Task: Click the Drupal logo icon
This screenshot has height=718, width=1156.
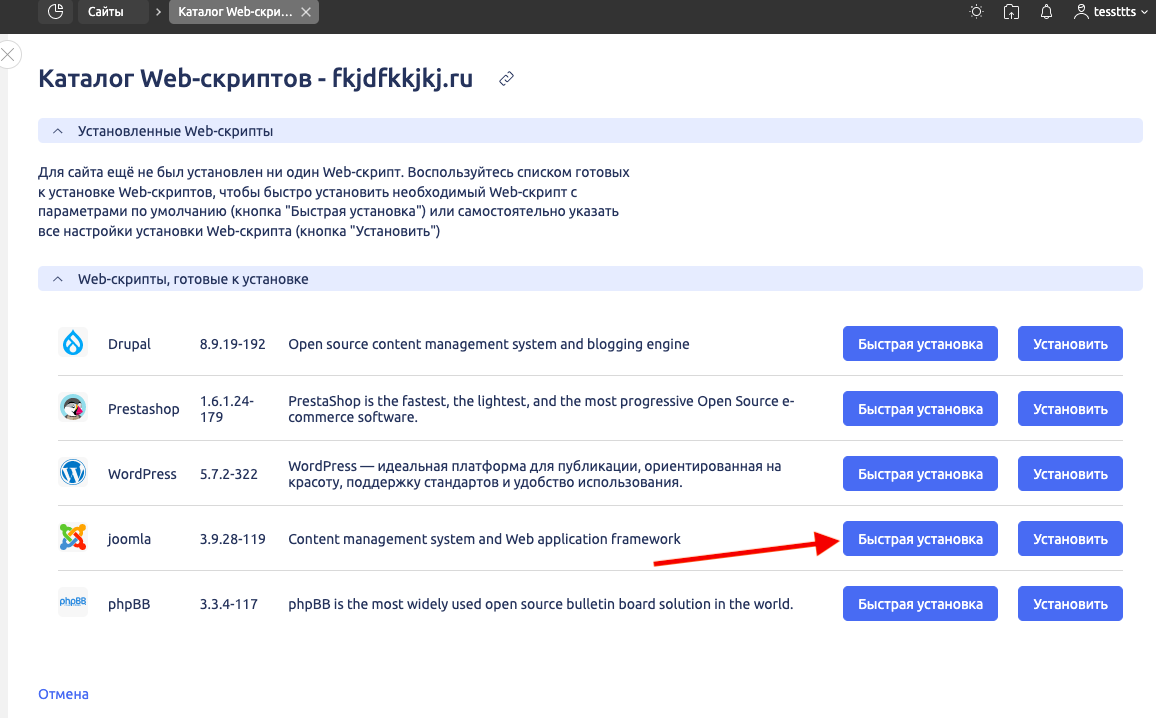Action: tap(73, 343)
